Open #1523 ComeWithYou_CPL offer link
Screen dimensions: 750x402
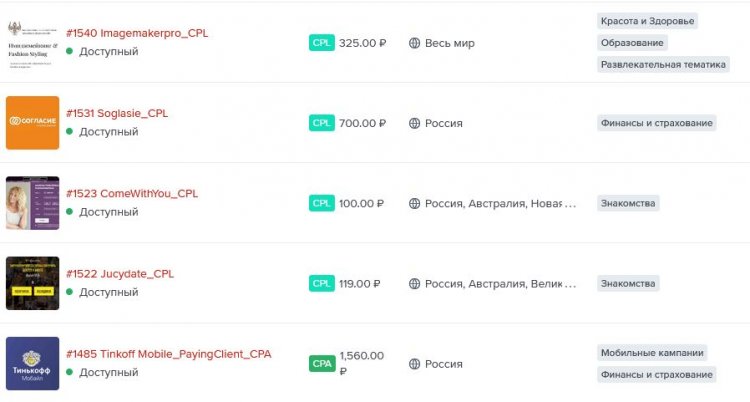click(132, 193)
